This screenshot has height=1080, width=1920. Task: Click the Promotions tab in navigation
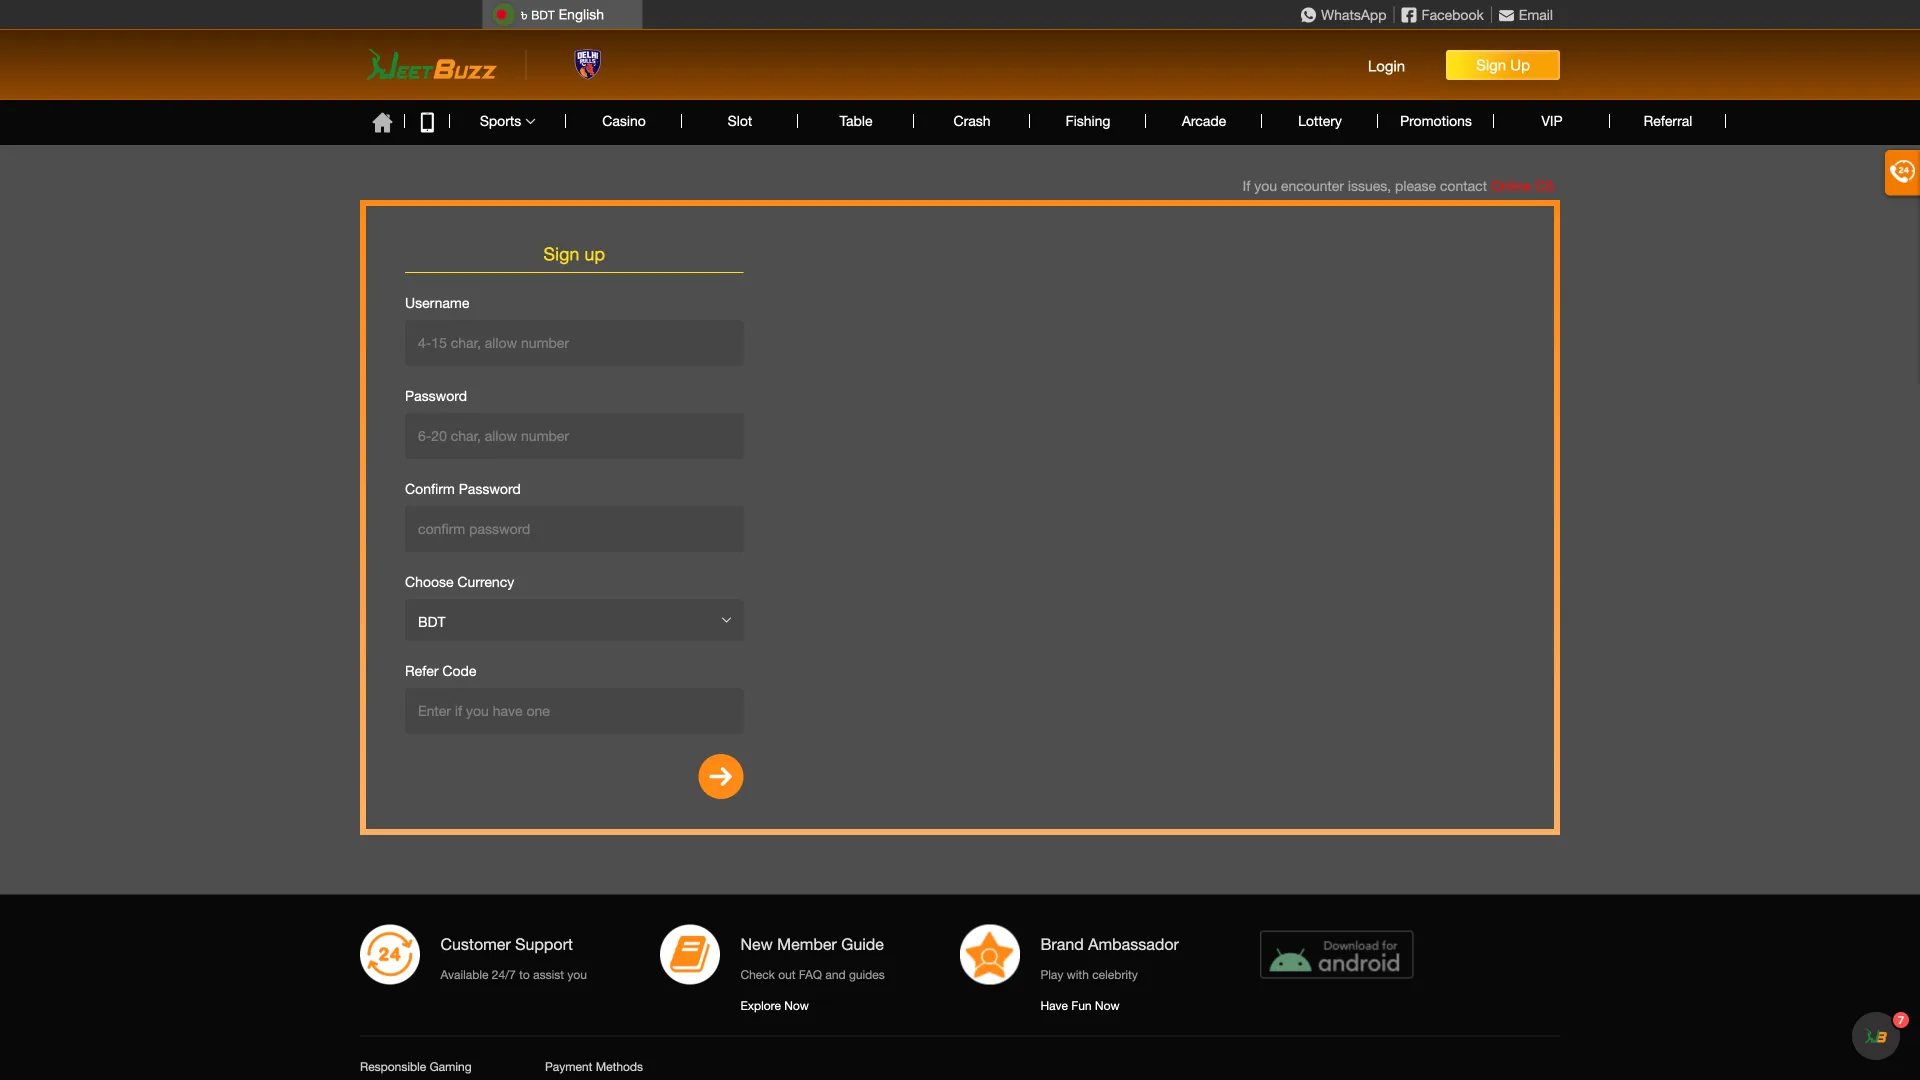[1436, 120]
